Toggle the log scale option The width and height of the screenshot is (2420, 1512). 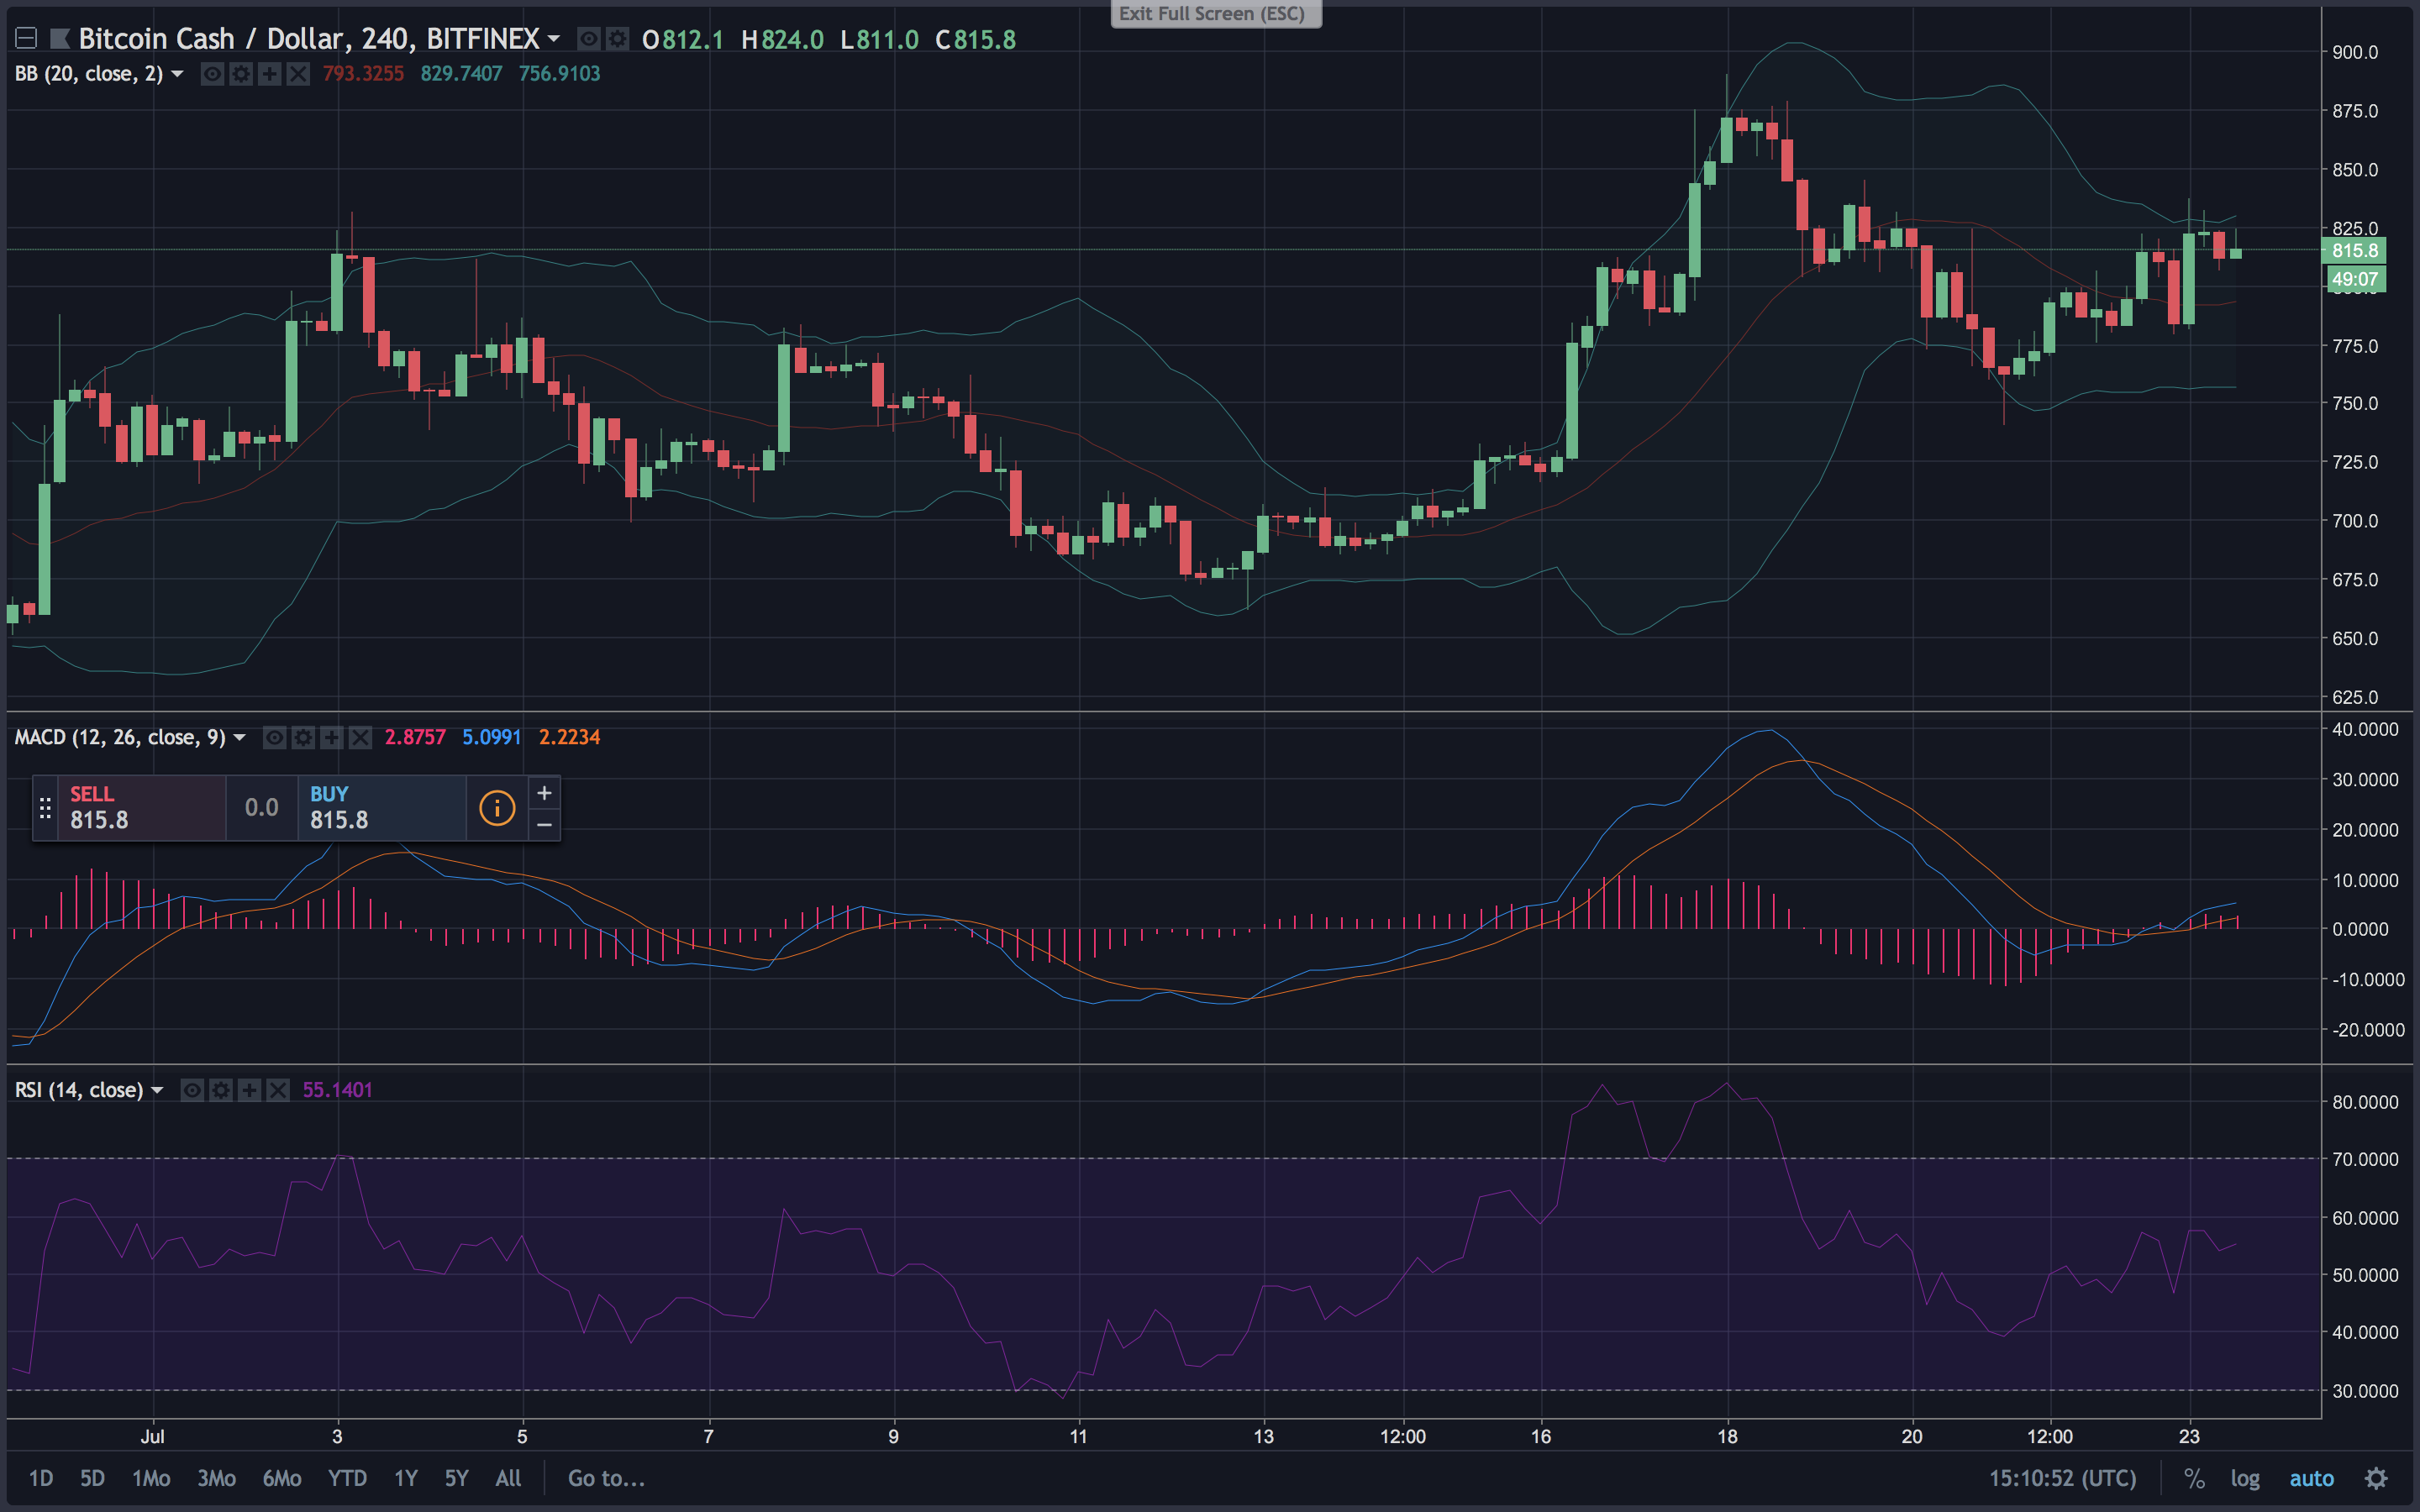coord(2245,1478)
